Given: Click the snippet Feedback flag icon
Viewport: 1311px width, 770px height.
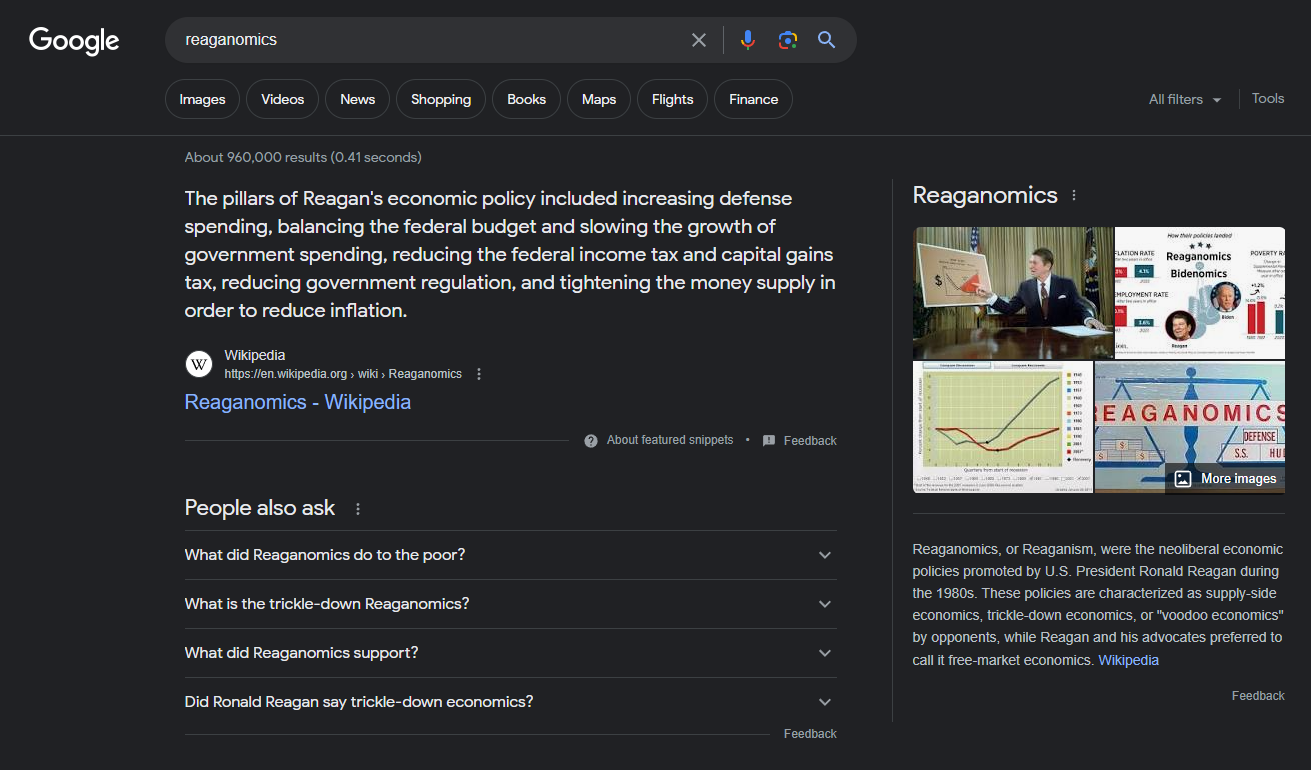Looking at the screenshot, I should [x=769, y=441].
